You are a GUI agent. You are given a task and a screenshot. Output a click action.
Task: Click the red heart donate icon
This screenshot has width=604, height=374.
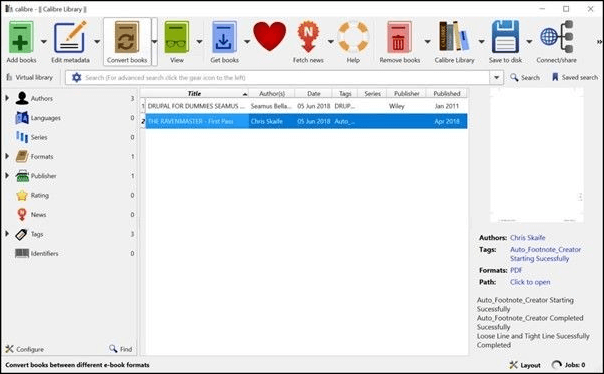coord(270,37)
